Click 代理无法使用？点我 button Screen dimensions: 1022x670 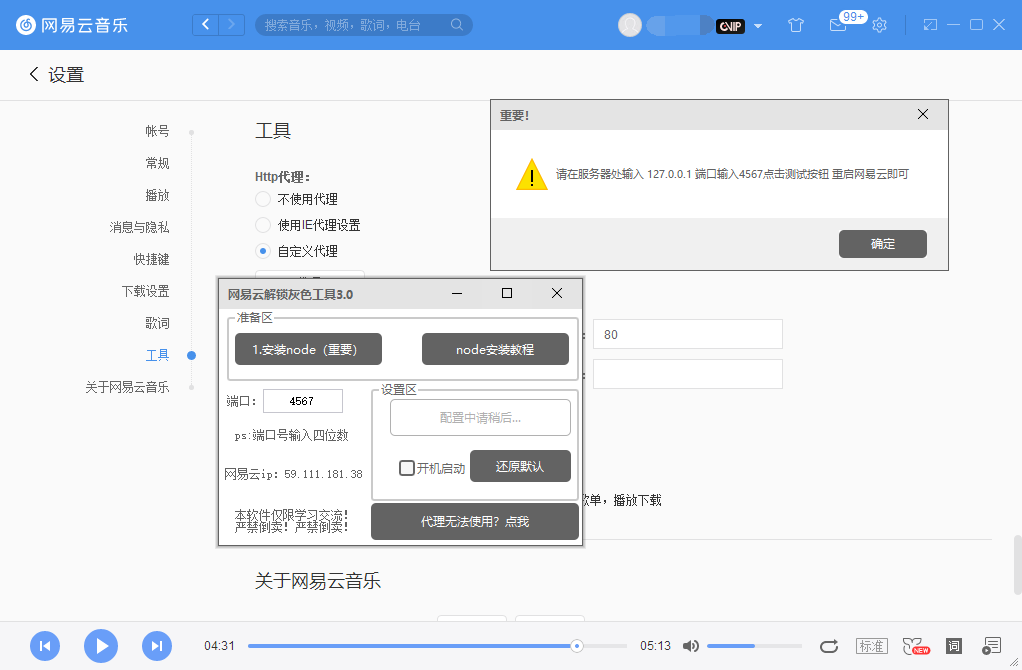point(474,521)
